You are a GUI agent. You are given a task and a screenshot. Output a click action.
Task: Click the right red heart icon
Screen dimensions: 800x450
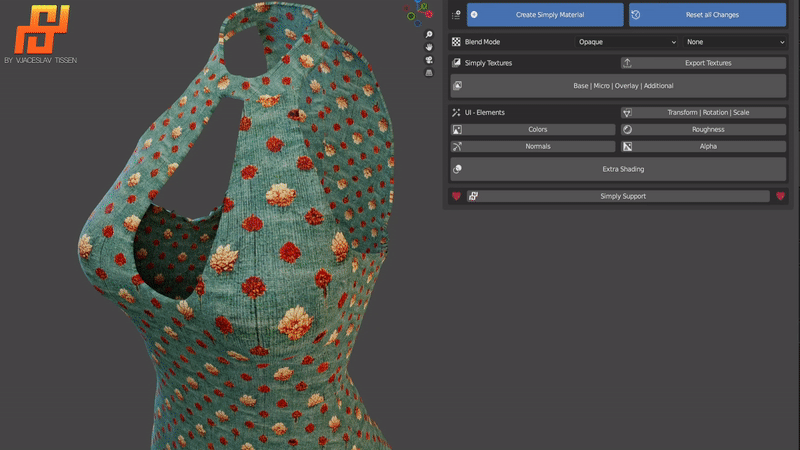pos(780,196)
